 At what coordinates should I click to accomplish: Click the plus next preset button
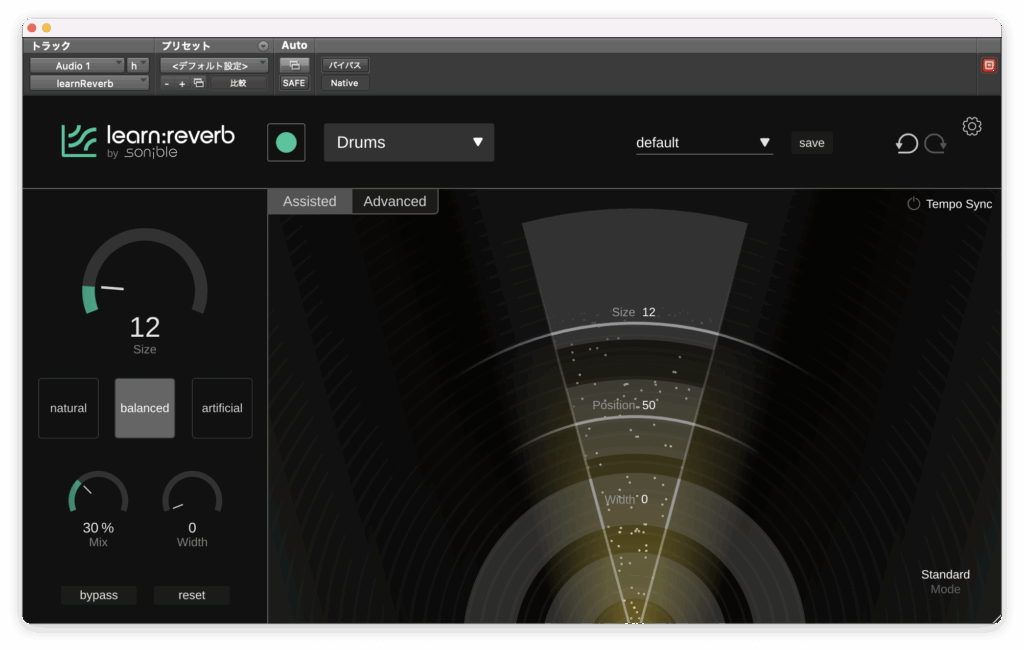coord(182,84)
